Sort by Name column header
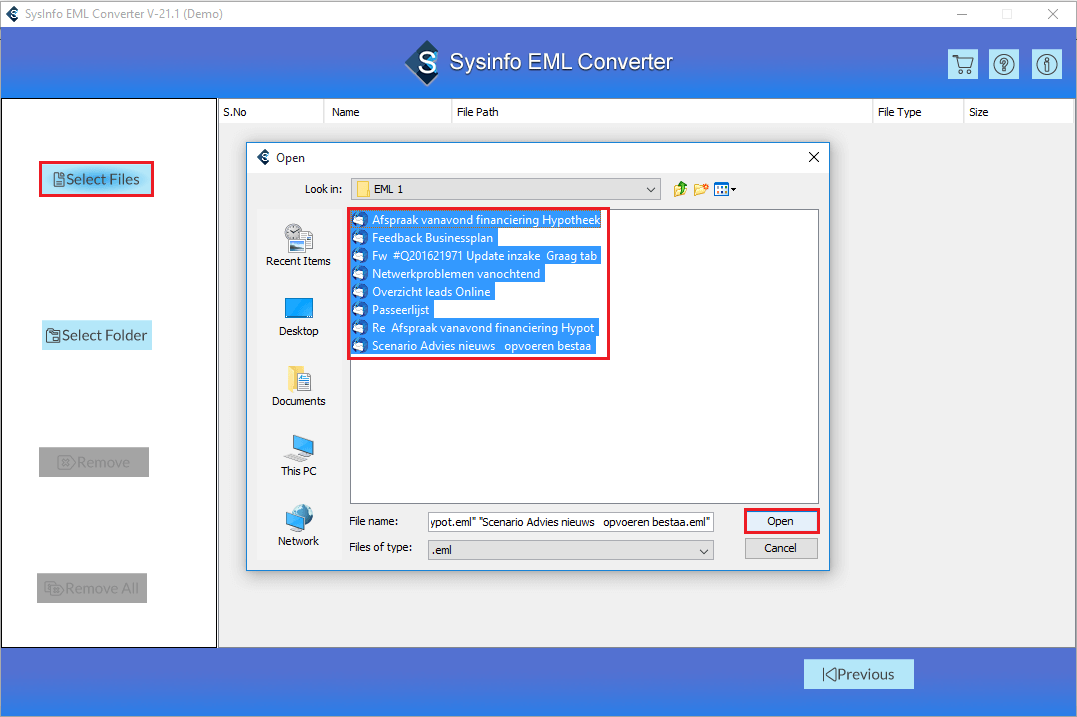This screenshot has width=1077, height=717. pyautogui.click(x=388, y=112)
